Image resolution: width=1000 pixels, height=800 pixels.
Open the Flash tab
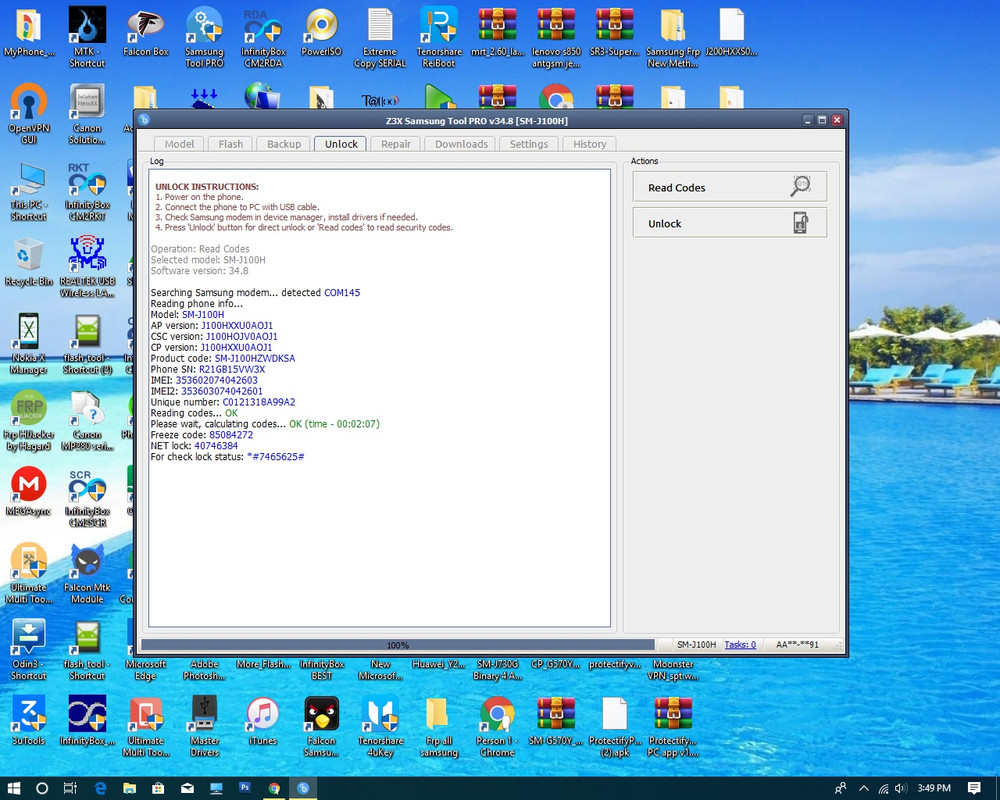coord(230,144)
